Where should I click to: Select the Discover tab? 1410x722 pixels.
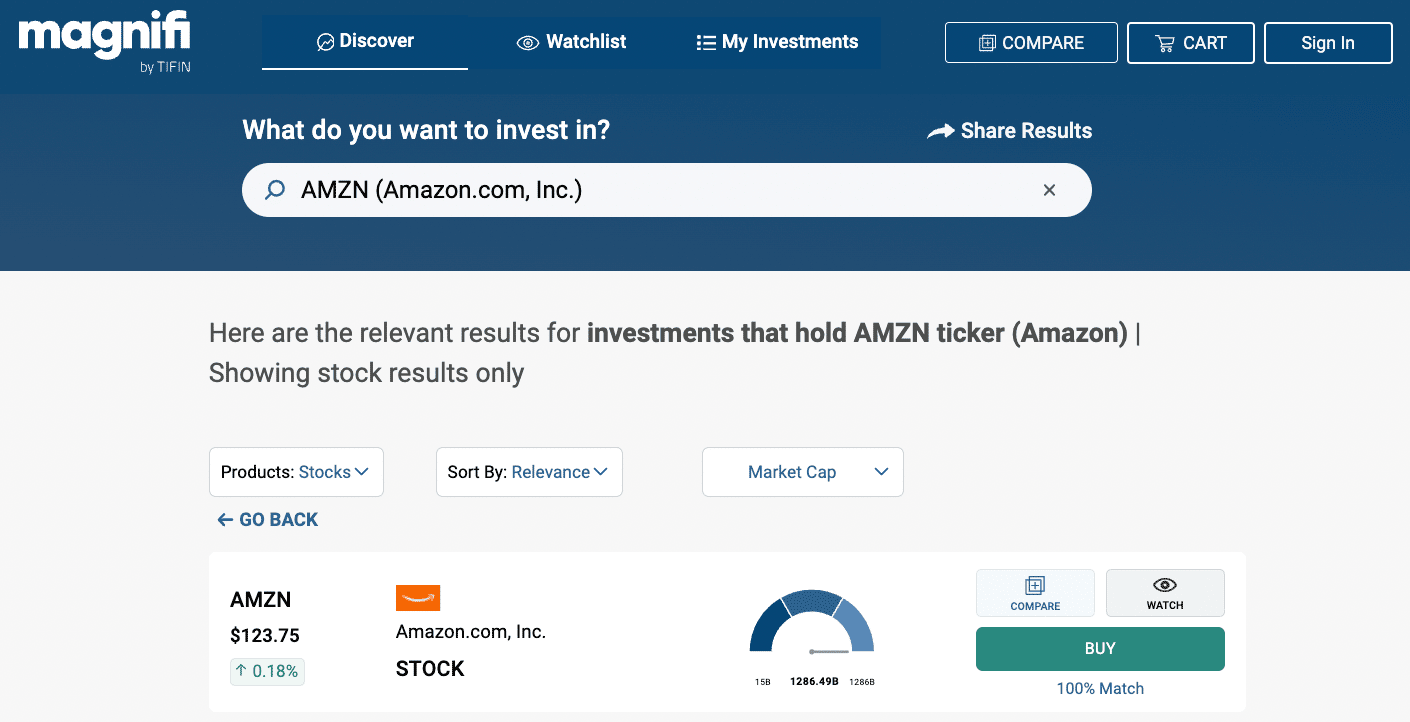pyautogui.click(x=365, y=42)
